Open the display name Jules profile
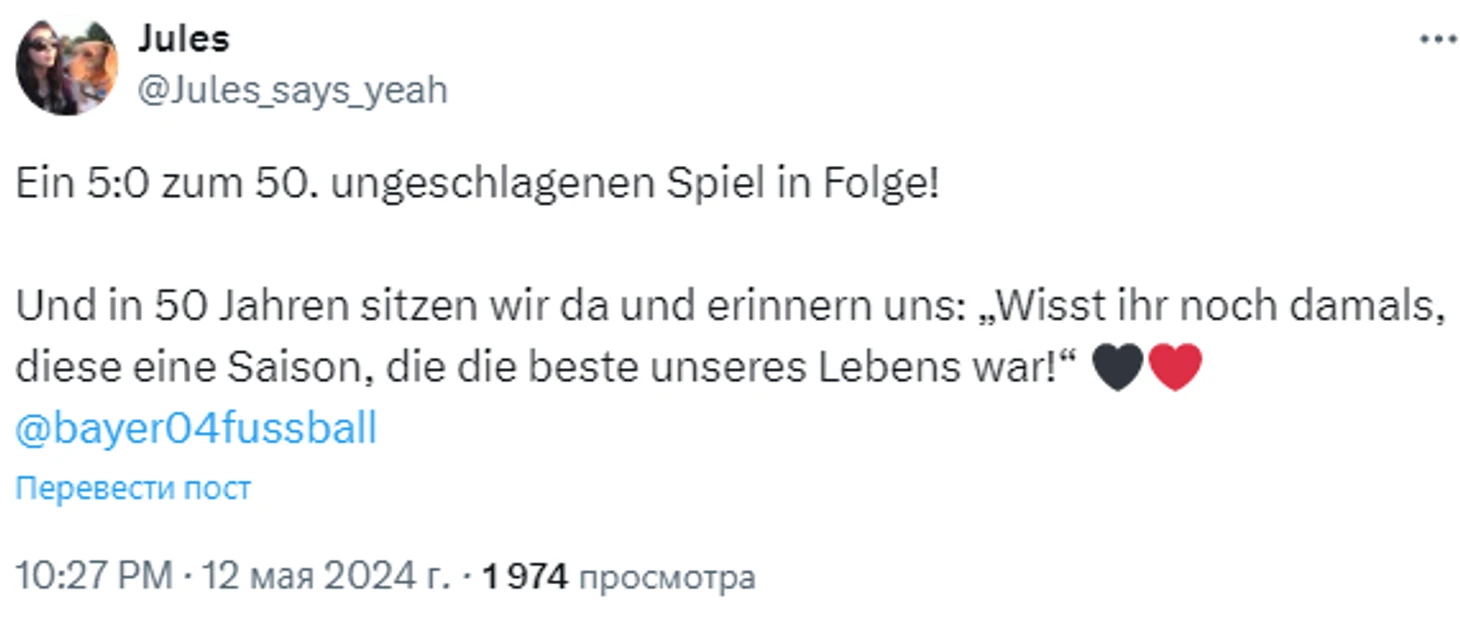The image size is (1460, 624). coord(183,38)
